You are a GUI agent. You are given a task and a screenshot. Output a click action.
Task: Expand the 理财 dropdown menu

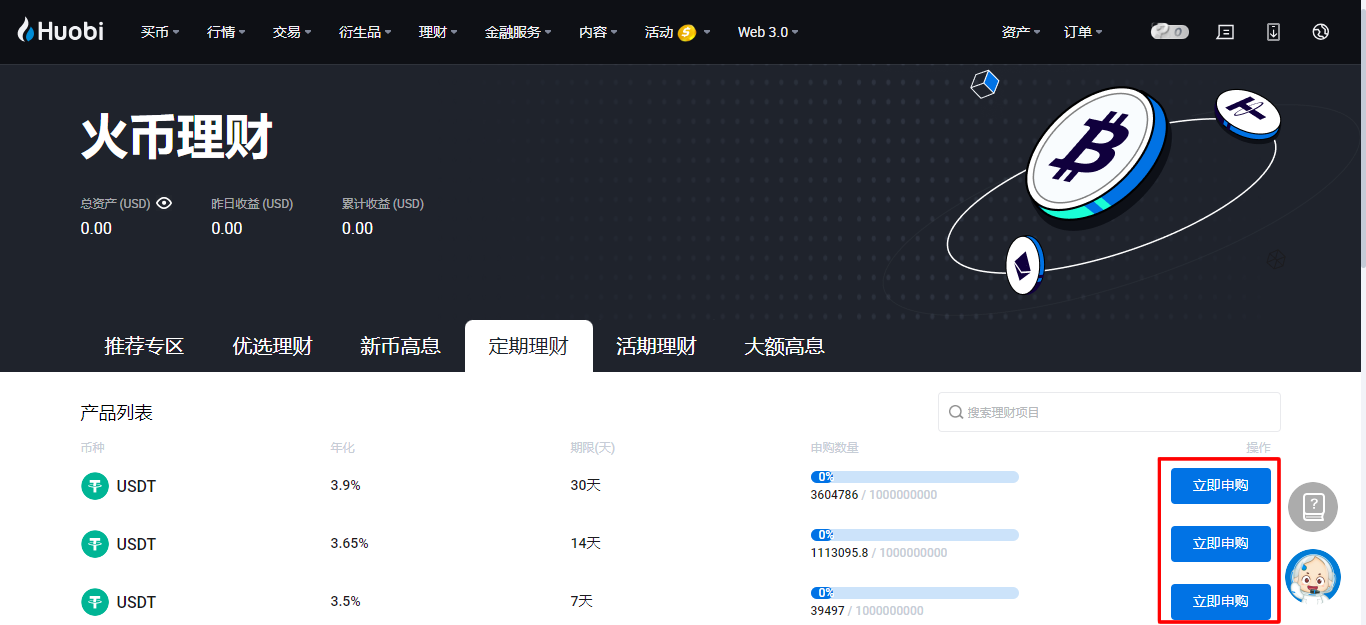[438, 32]
